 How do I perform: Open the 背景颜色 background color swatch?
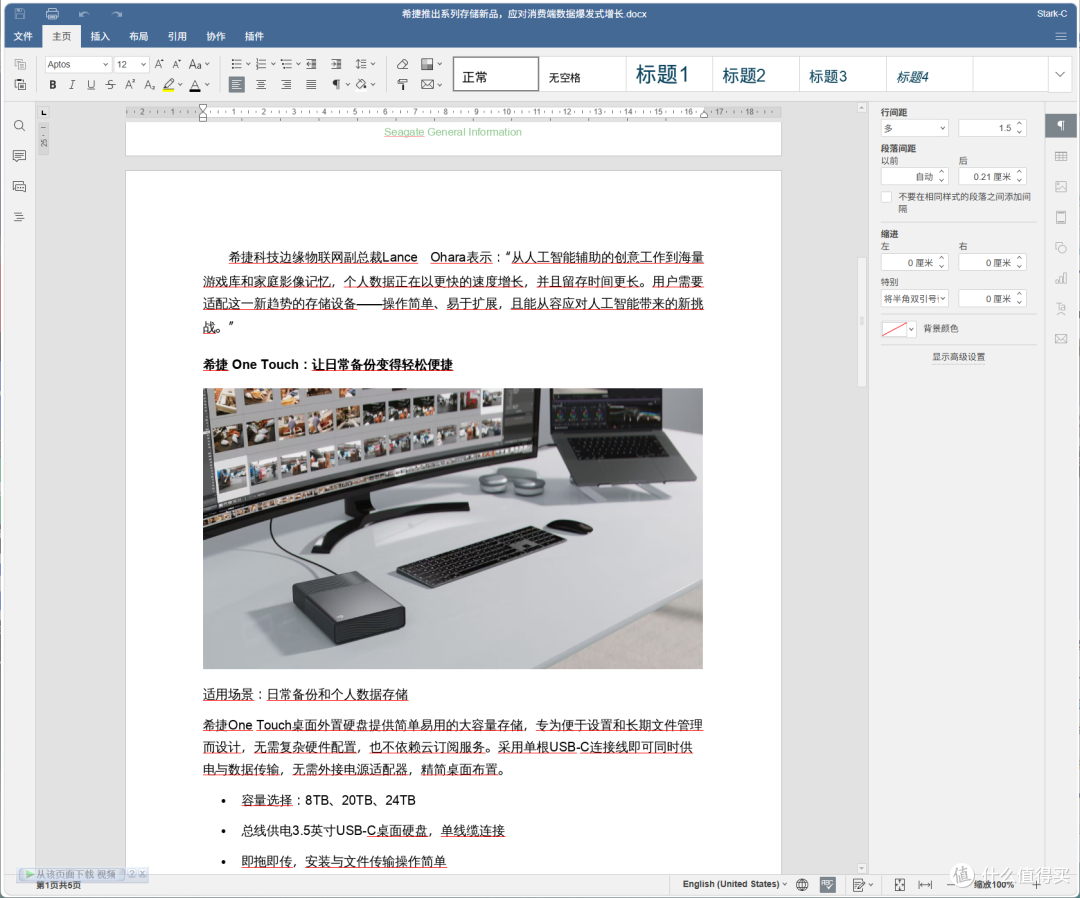898,329
